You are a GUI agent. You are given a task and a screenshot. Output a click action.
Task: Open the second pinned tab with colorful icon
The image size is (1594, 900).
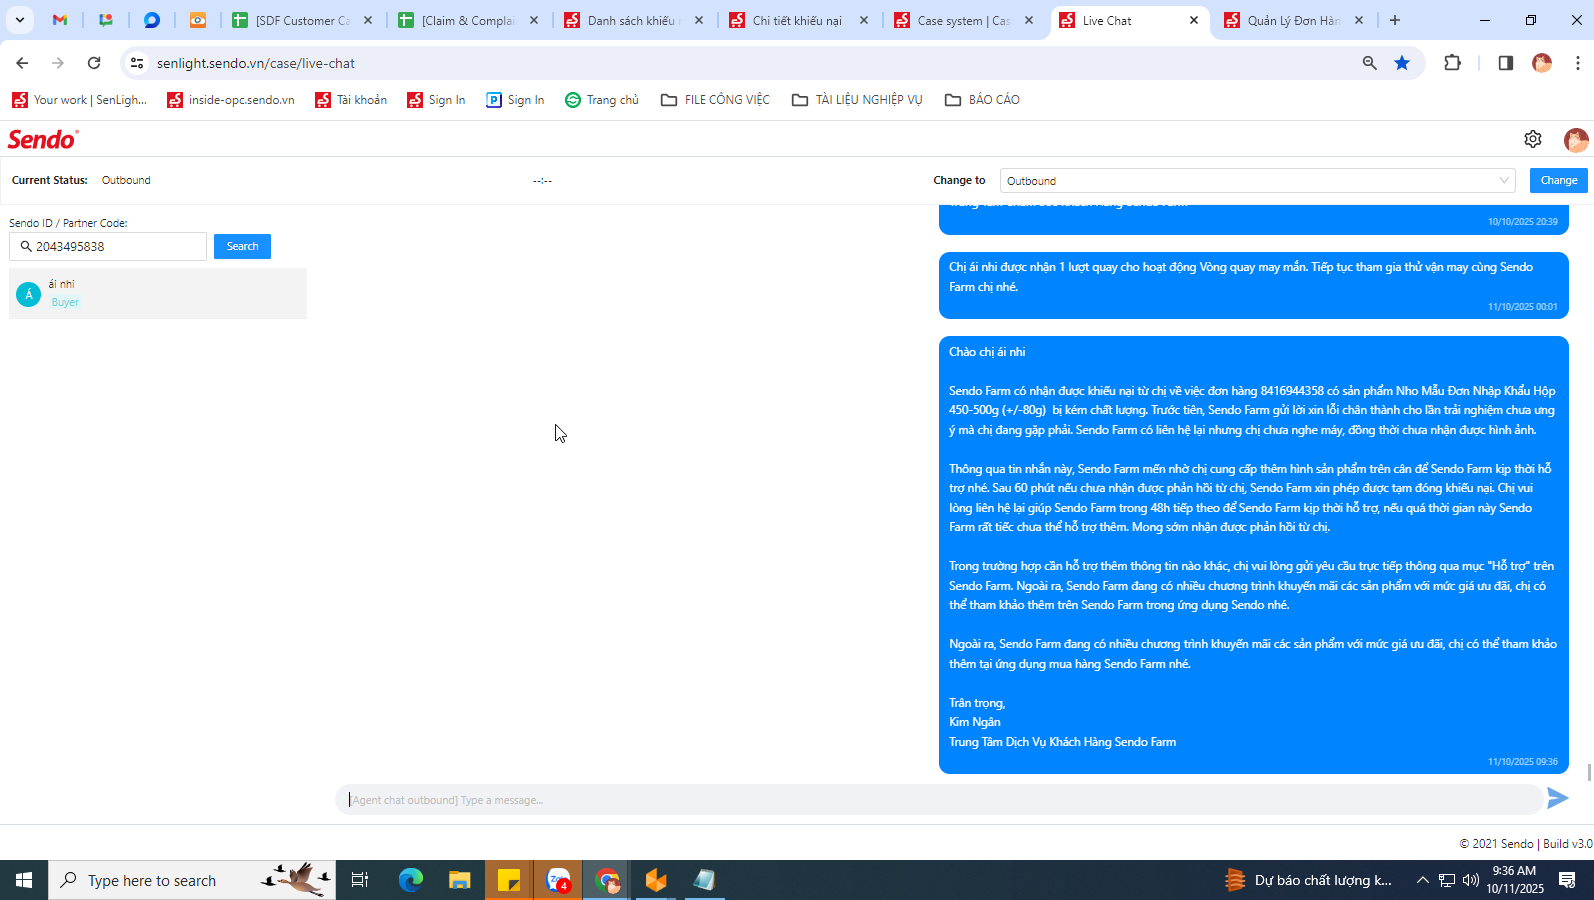106,20
